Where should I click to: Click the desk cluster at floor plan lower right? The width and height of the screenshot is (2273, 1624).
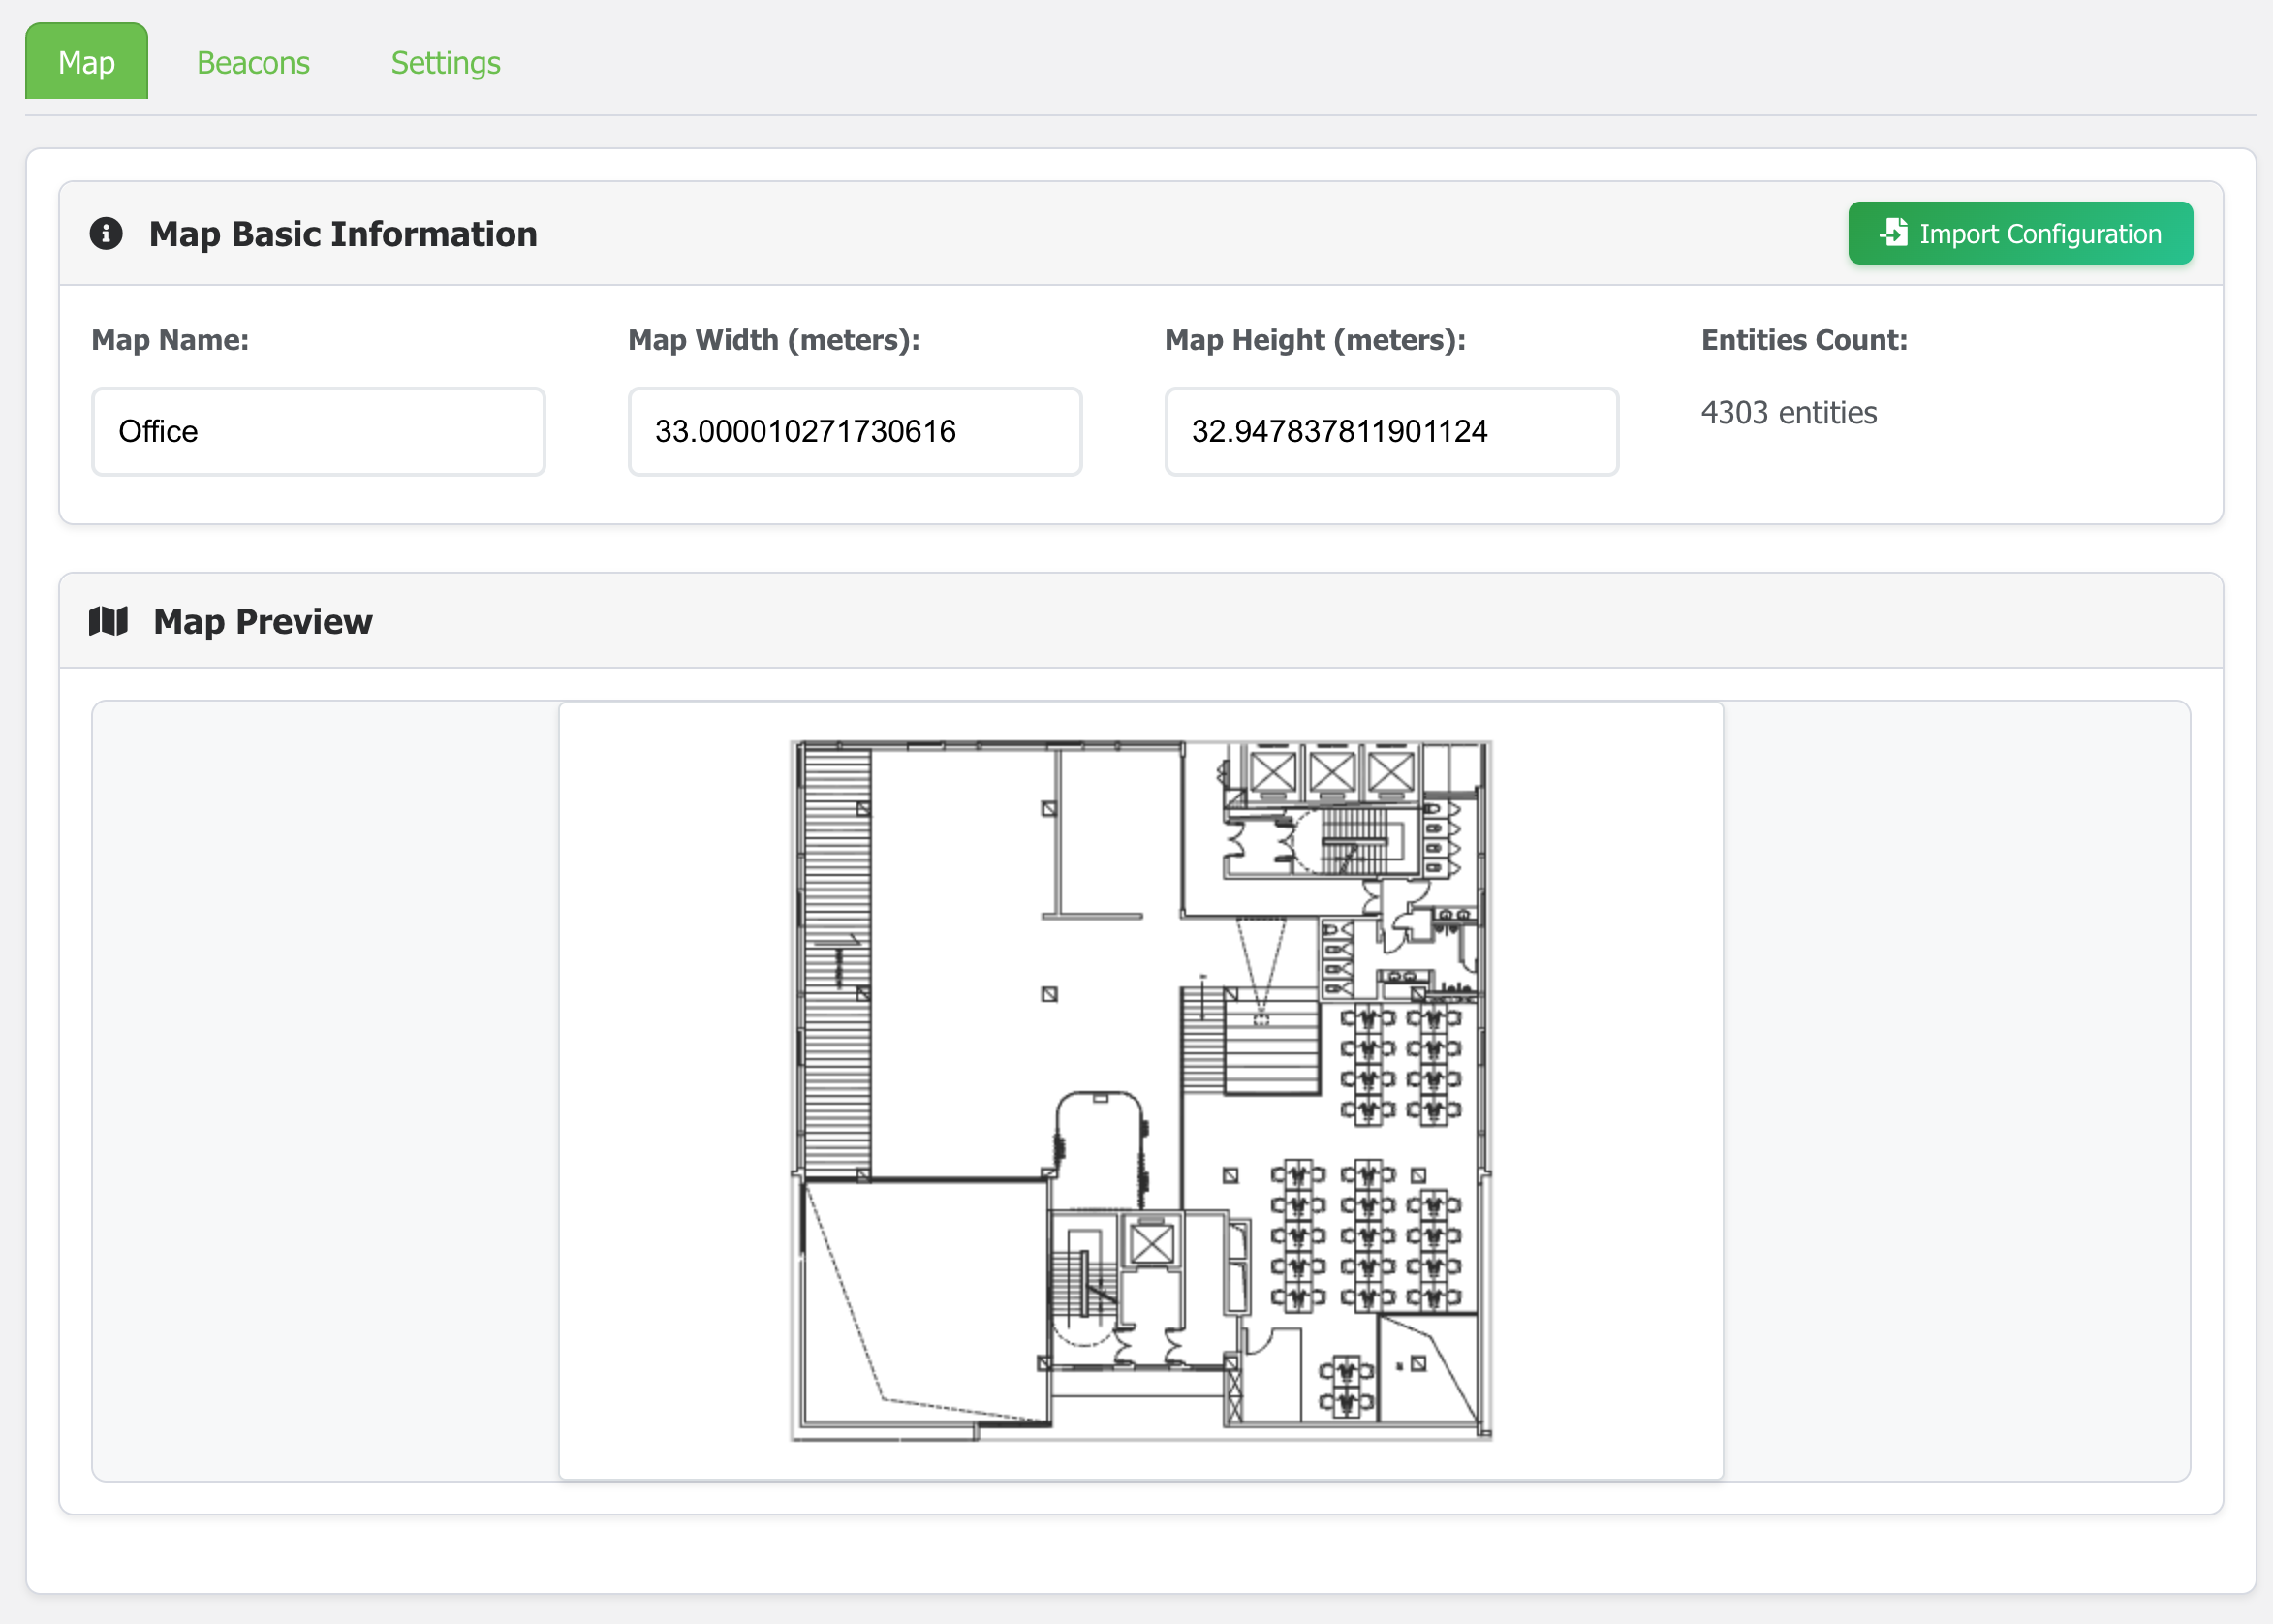point(1366,1236)
